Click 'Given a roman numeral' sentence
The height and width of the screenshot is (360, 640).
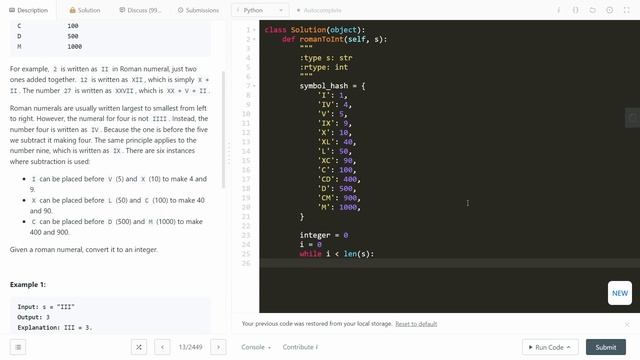pos(84,249)
